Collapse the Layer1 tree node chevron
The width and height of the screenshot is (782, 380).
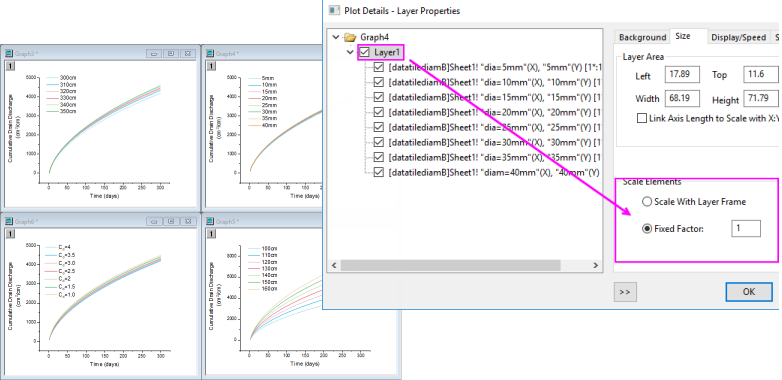tap(351, 52)
